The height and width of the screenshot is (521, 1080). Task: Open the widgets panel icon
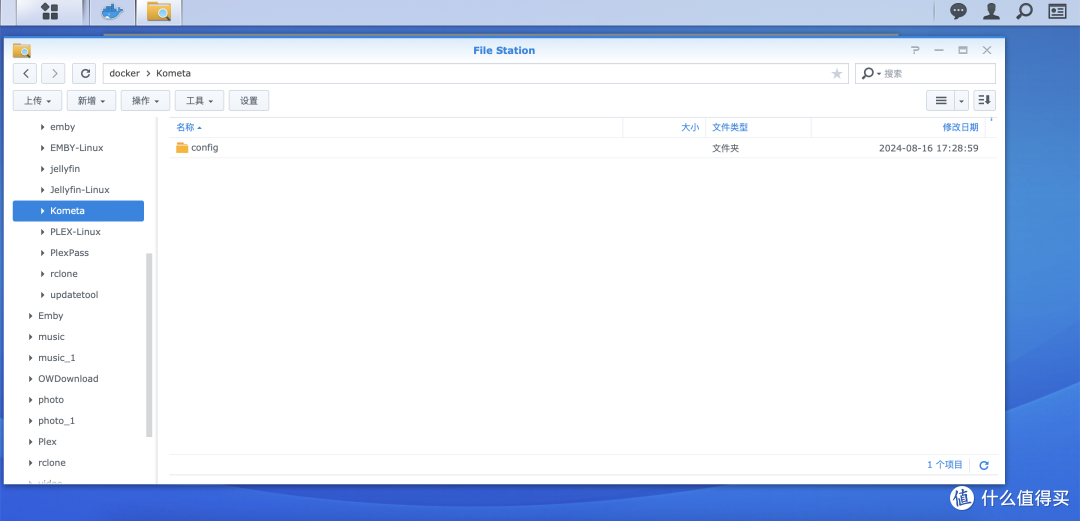pos(1057,12)
